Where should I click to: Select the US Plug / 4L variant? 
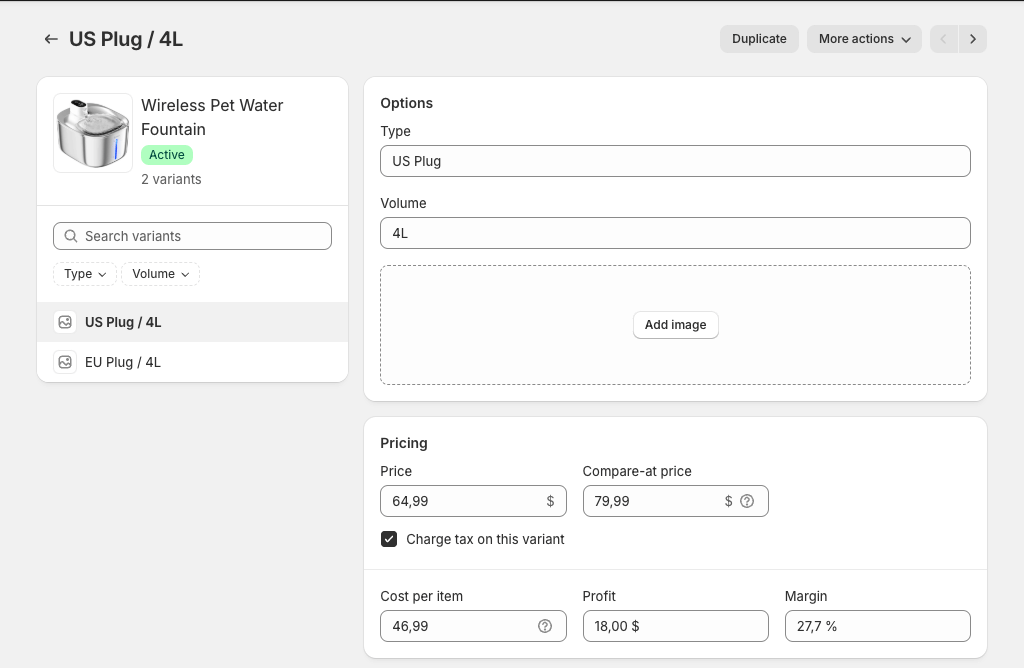123,322
